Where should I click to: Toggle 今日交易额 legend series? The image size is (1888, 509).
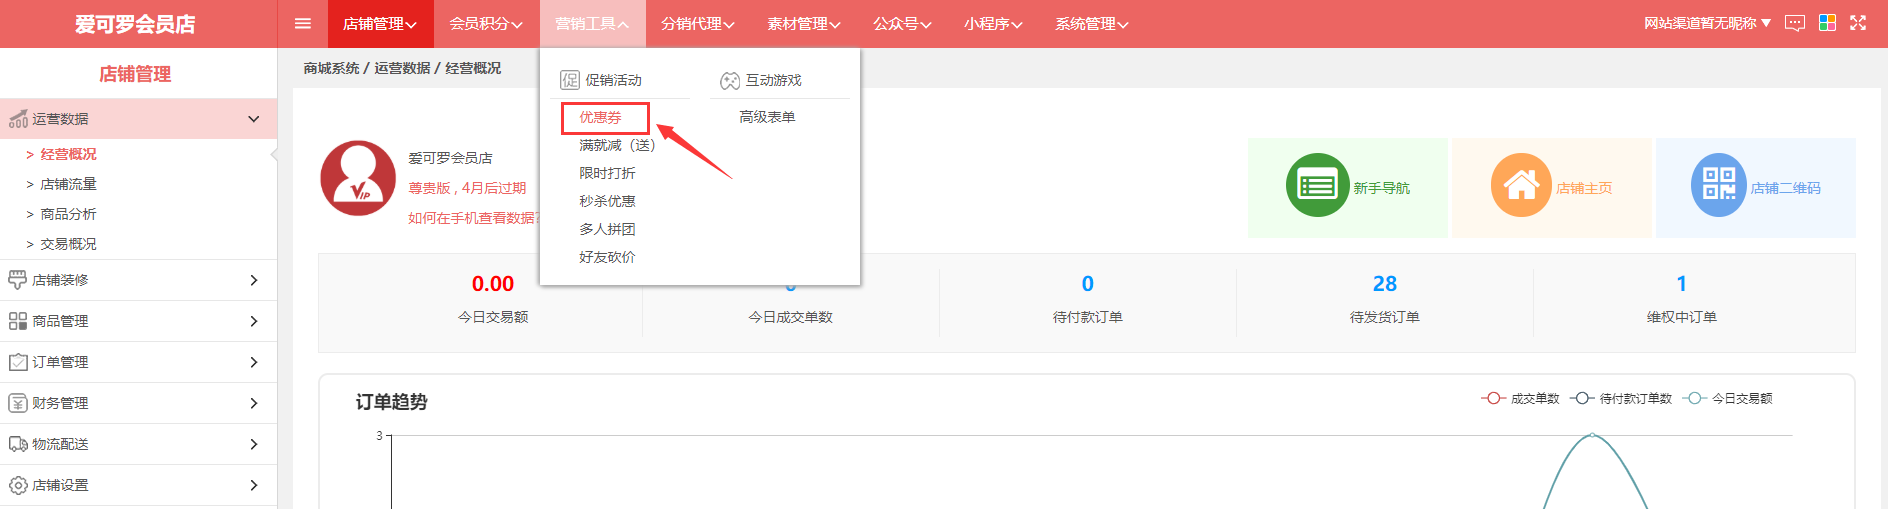[x=1728, y=398]
